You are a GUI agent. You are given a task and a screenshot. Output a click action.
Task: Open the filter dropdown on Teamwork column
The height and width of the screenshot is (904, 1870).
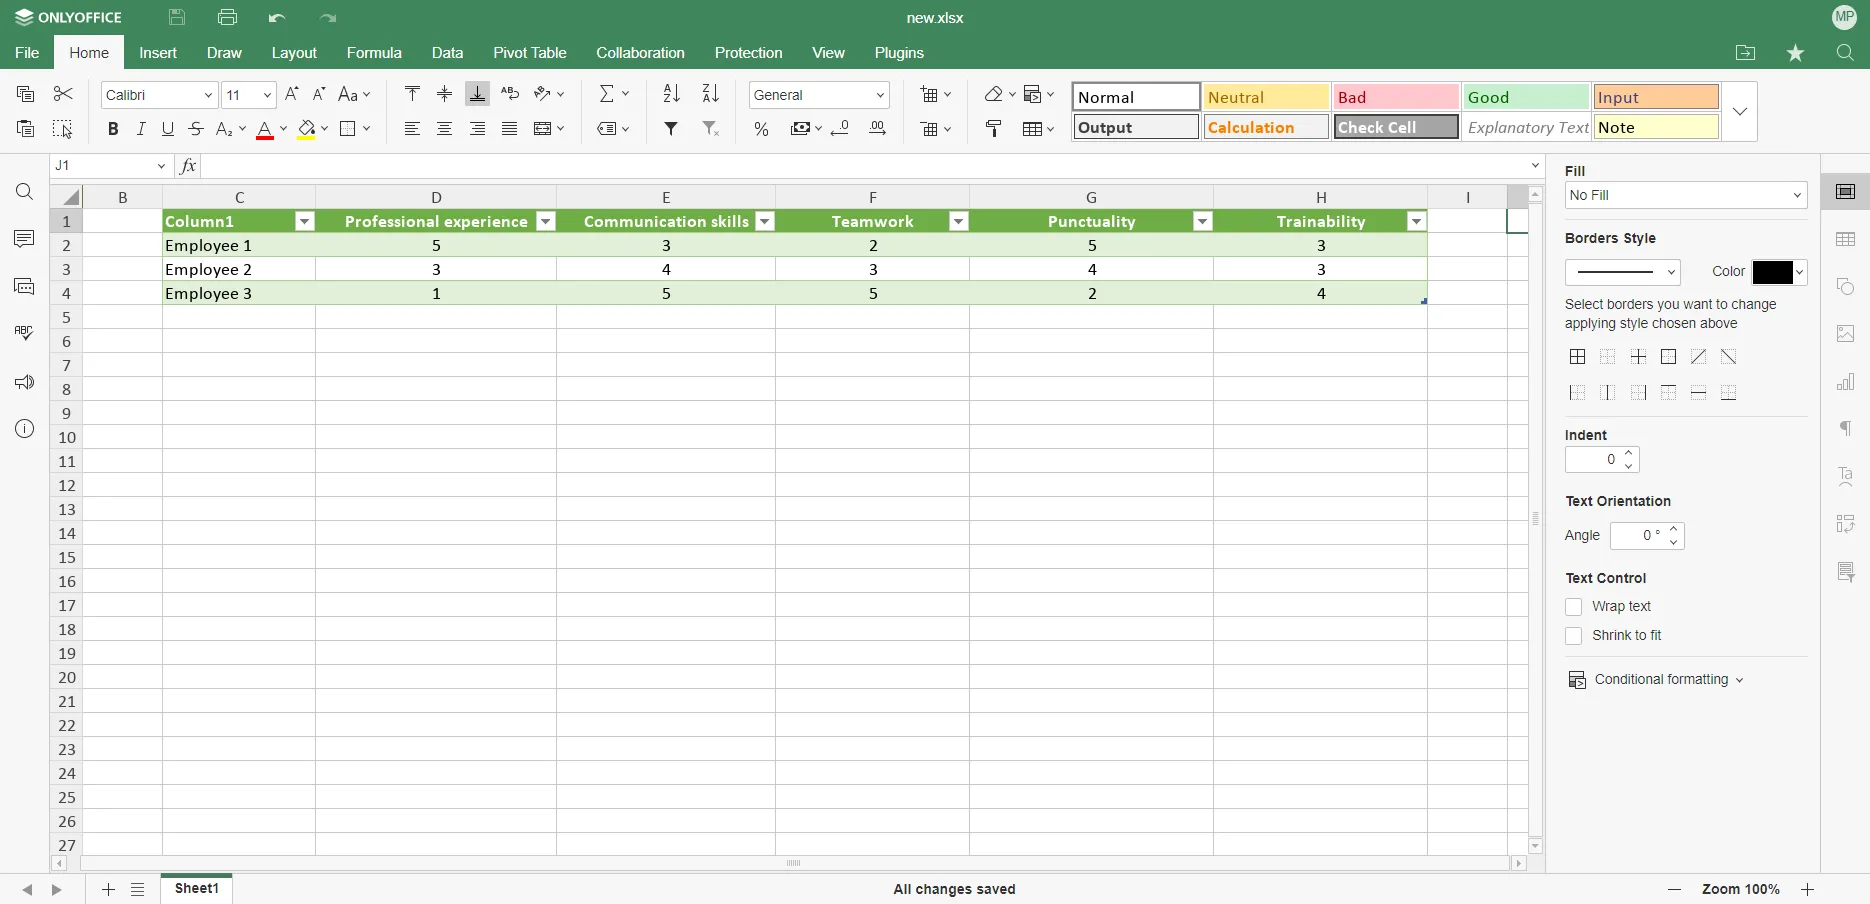pyautogui.click(x=957, y=222)
